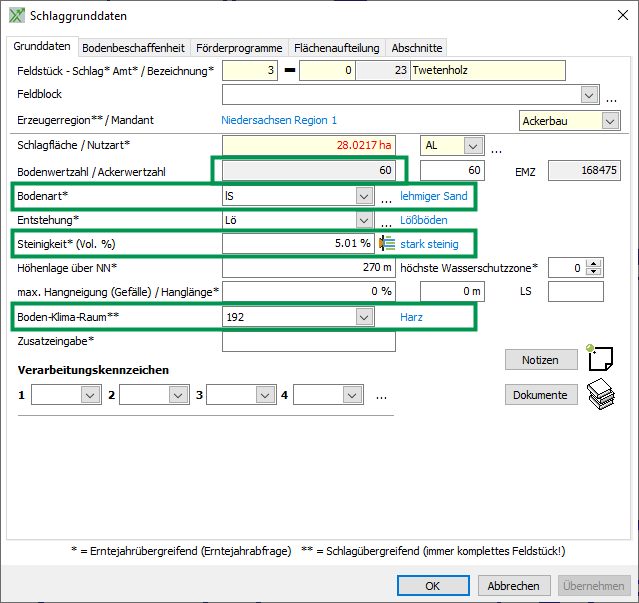Open the Förderprogramme tab

(x=238, y=47)
